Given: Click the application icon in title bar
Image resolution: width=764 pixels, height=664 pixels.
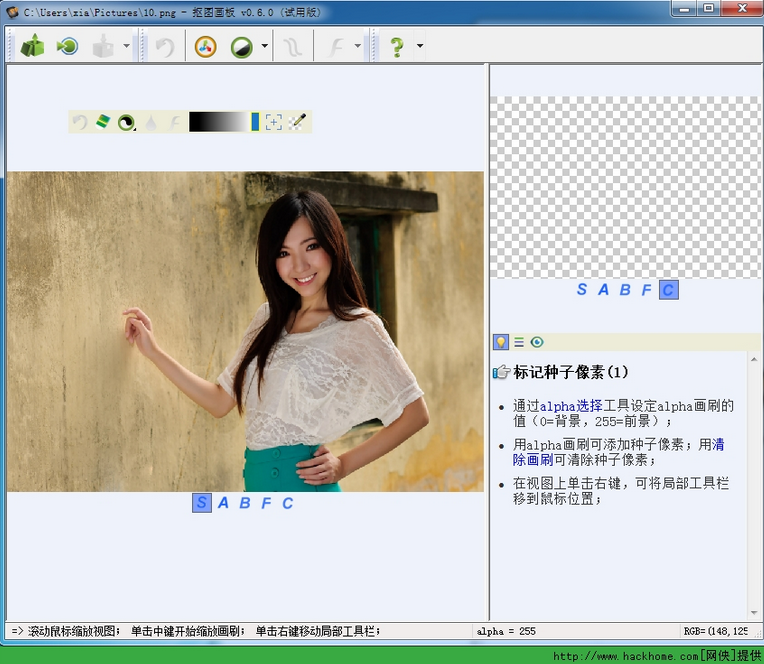Looking at the screenshot, I should (12, 12).
